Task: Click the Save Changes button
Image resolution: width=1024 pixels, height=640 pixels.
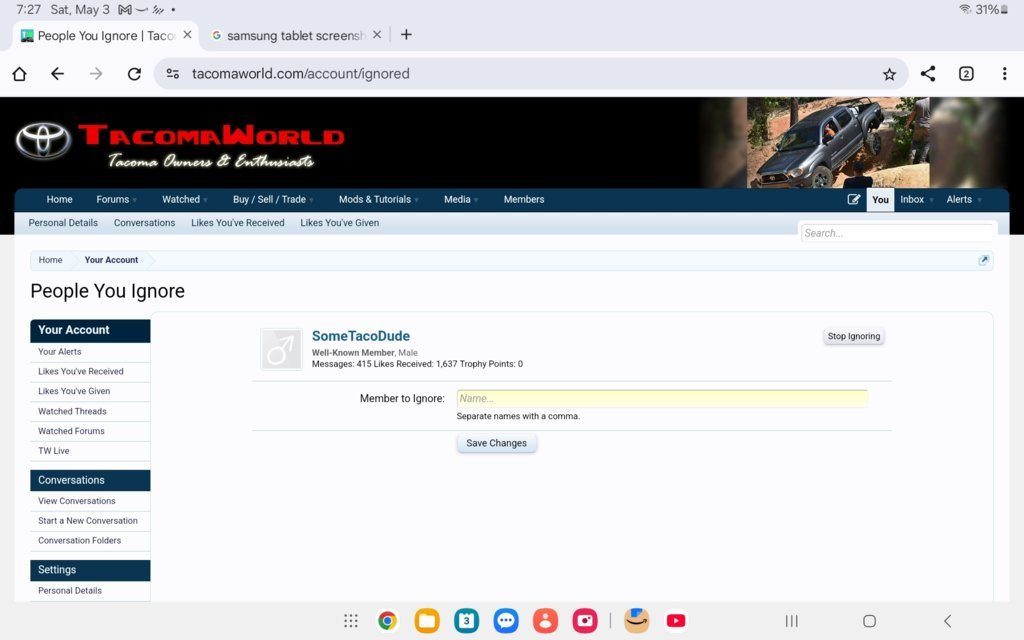Action: coord(496,443)
